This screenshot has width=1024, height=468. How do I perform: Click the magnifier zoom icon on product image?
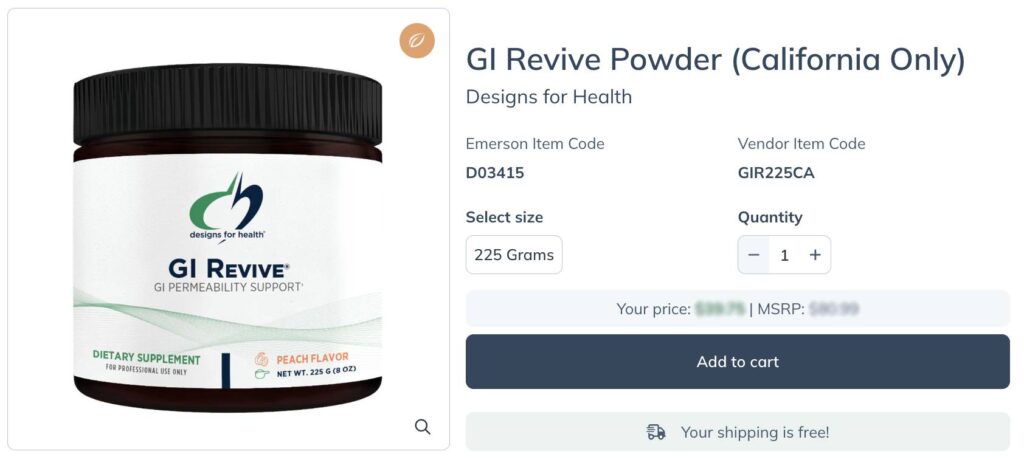click(x=423, y=427)
